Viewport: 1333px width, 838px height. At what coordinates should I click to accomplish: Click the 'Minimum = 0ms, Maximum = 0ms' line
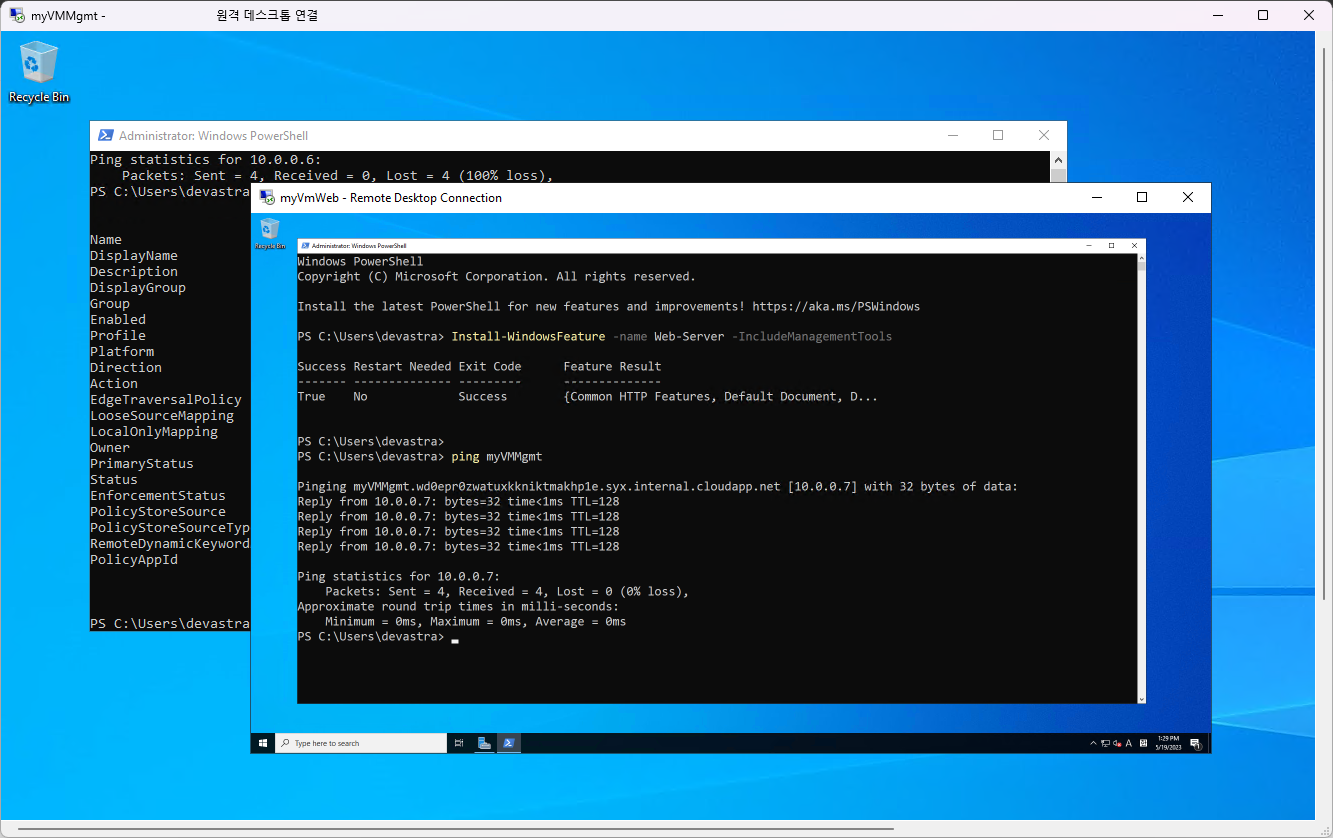(x=475, y=621)
